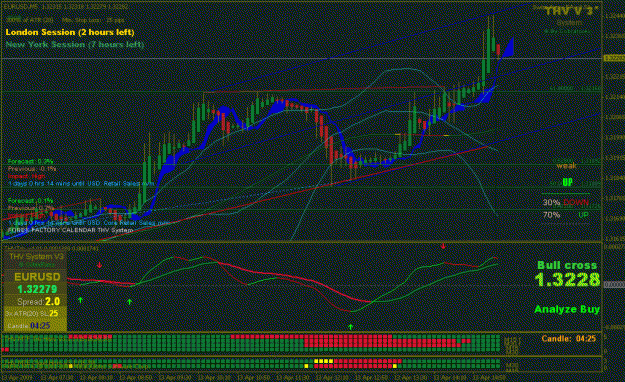Image resolution: width=625 pixels, height=382 pixels.
Task: Click the USD Retail Sales m/m countdown text
Action: (x=81, y=183)
